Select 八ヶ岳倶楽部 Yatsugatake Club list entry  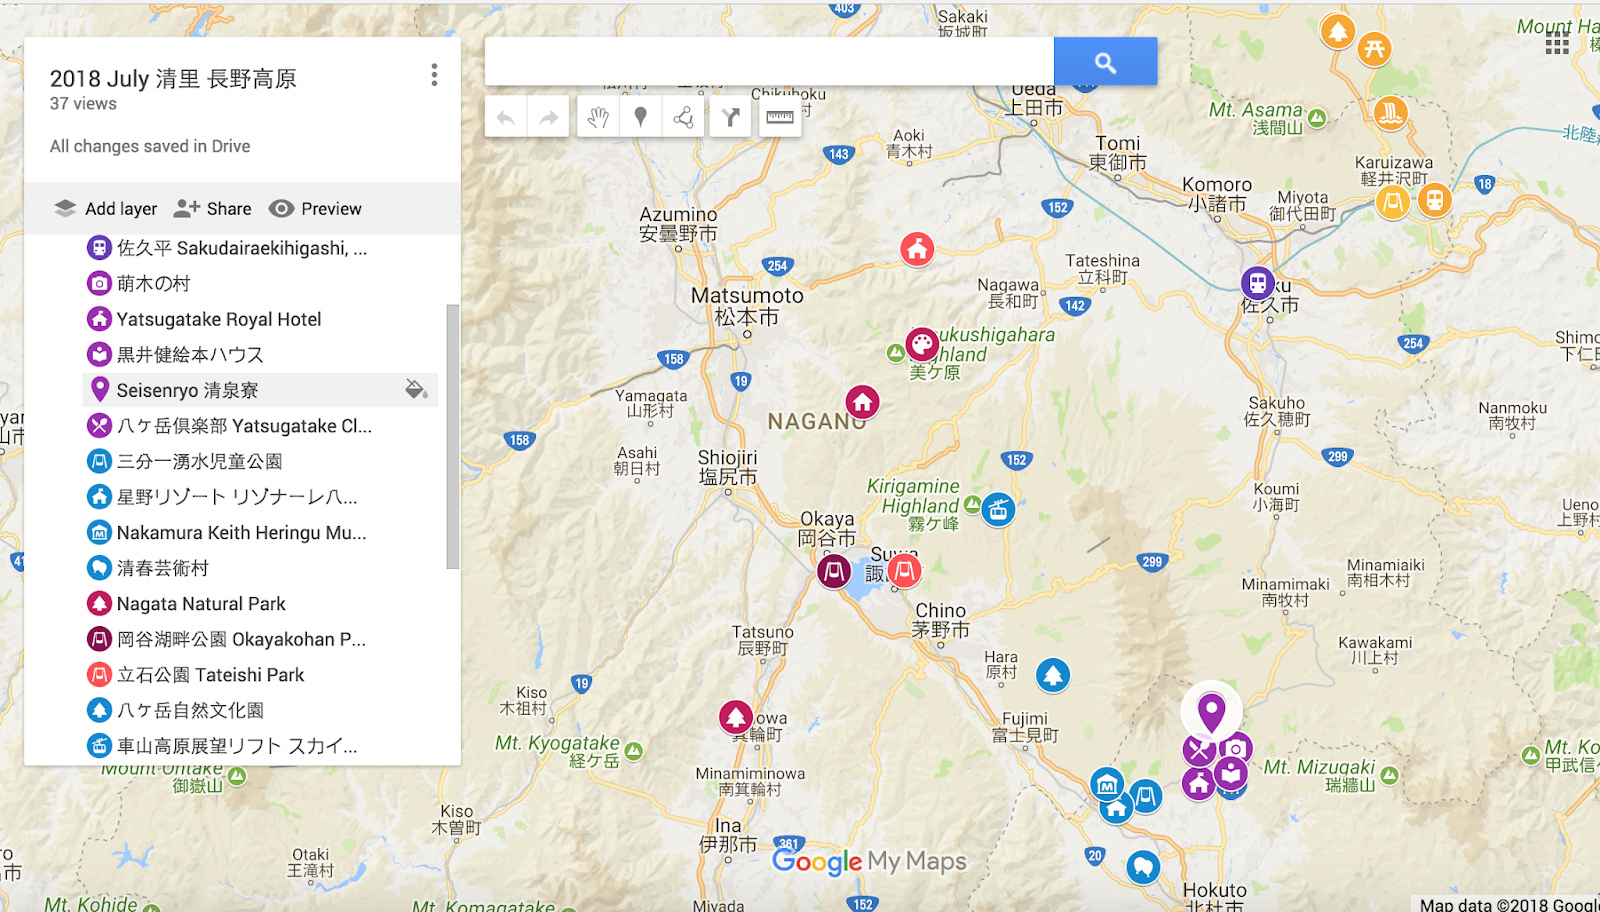click(260, 426)
